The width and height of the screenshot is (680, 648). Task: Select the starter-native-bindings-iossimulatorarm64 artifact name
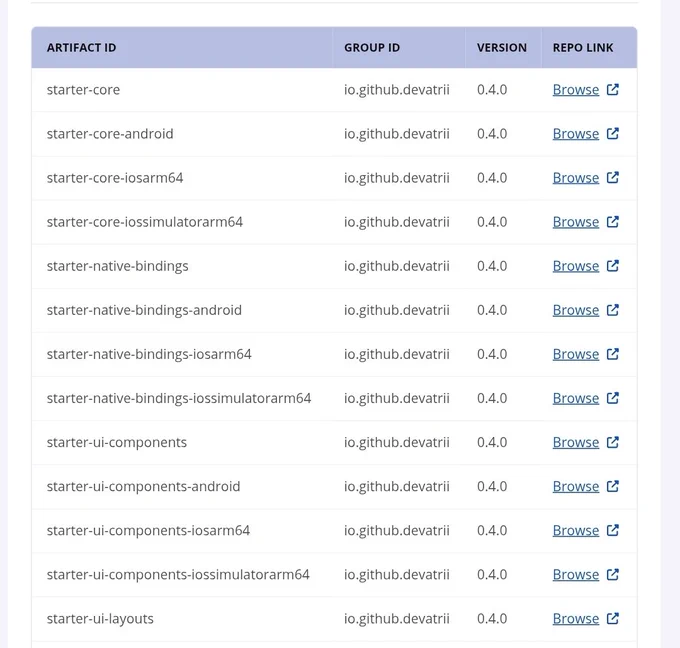click(x=179, y=398)
